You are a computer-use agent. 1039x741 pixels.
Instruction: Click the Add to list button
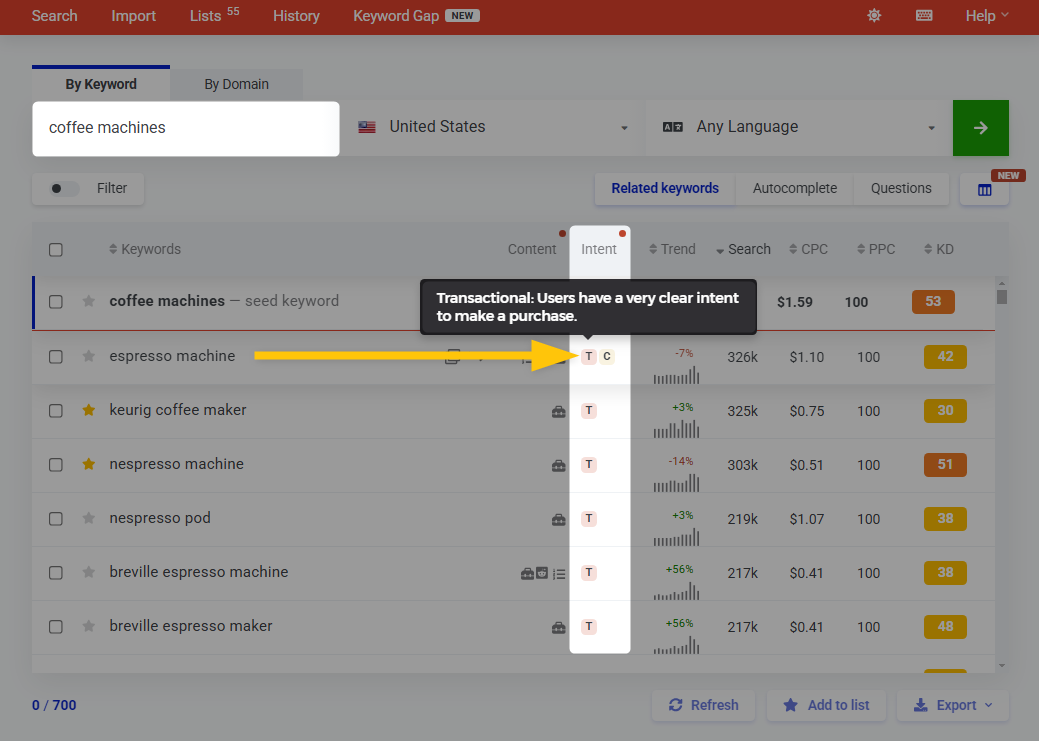click(826, 705)
